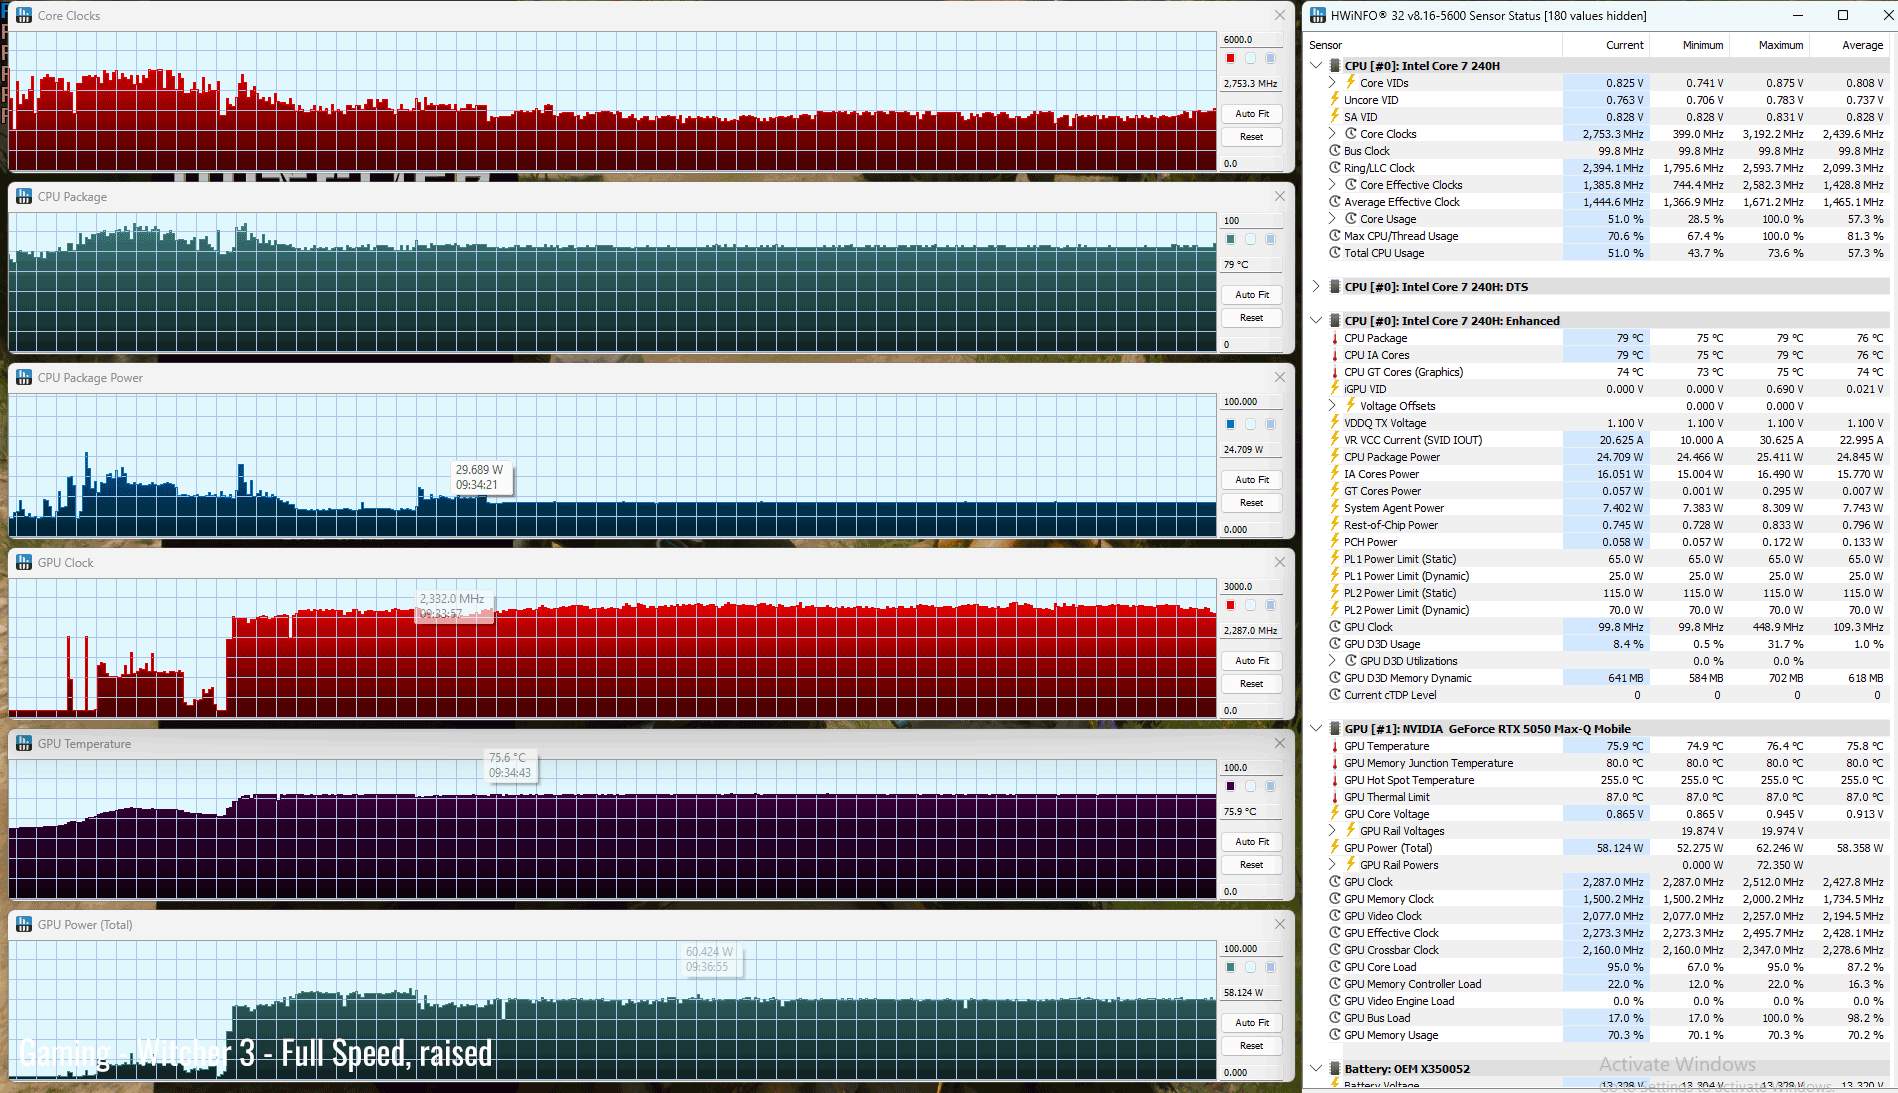Click Auto Fit in the GPU Clock graph
The height and width of the screenshot is (1093, 1898).
coord(1252,661)
